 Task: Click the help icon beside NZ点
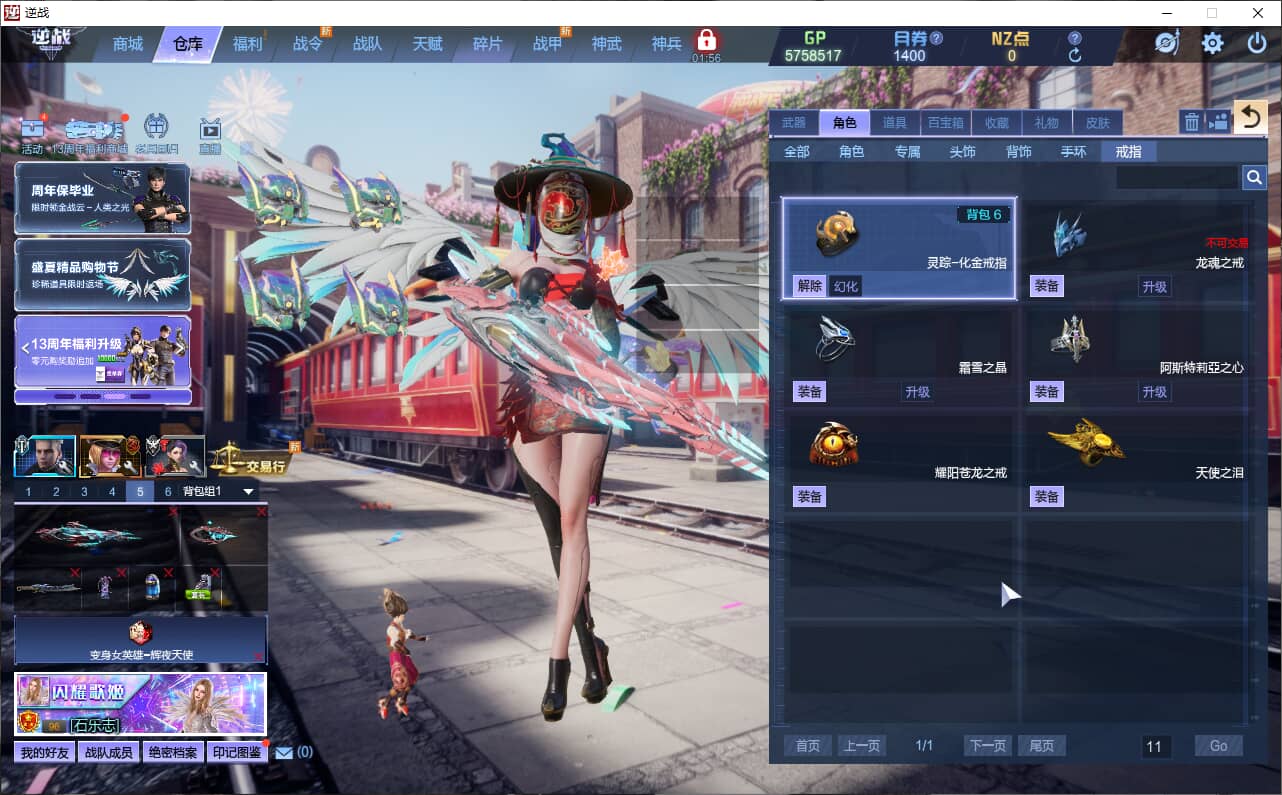pos(1075,38)
